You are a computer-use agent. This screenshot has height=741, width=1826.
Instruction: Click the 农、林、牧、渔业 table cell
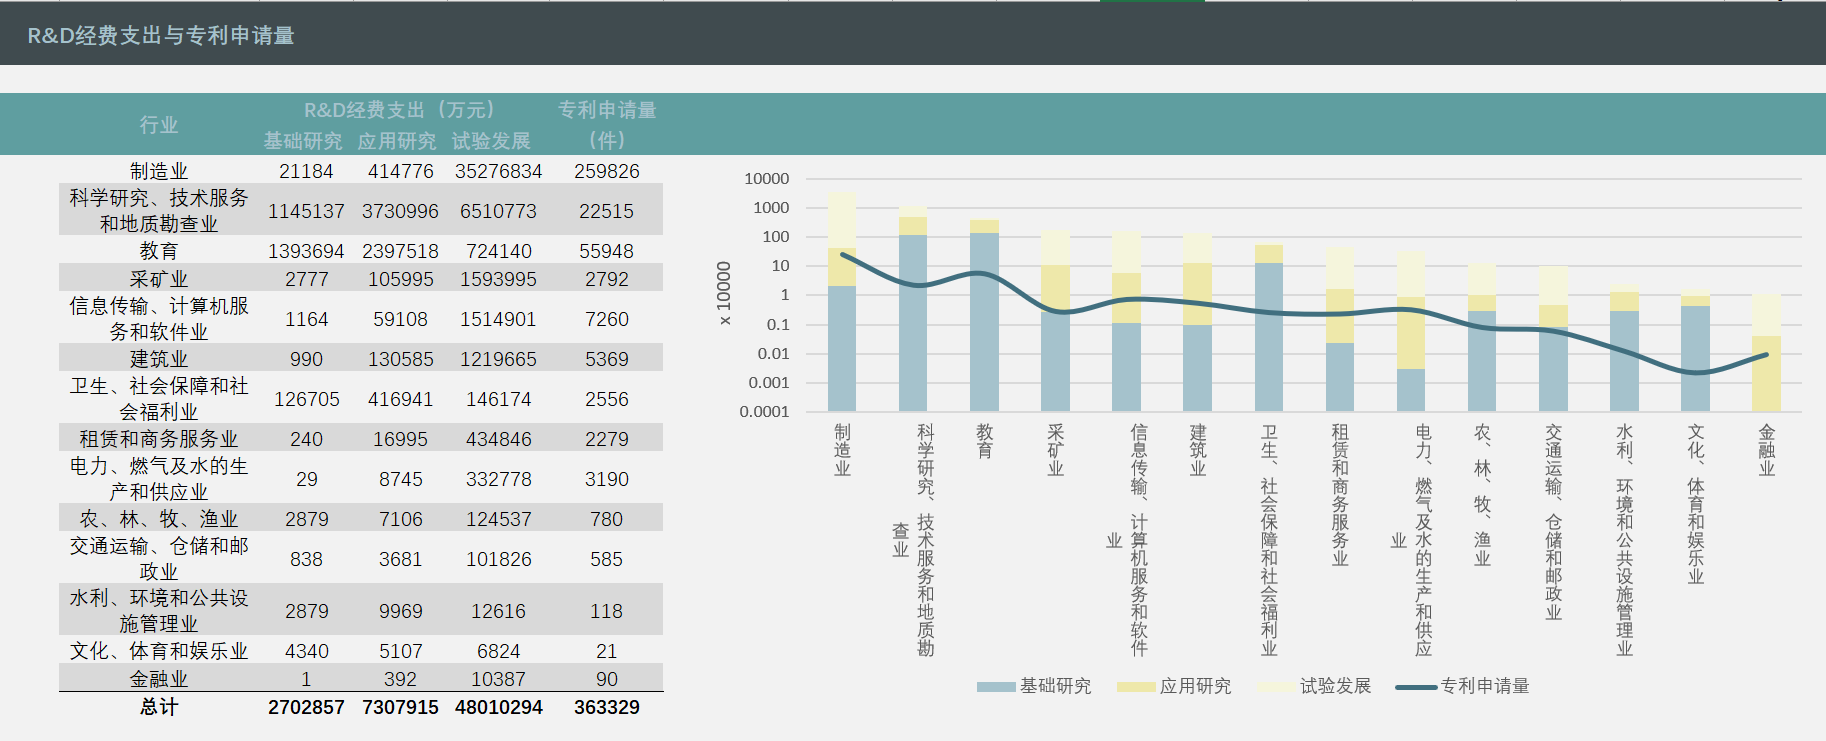[159, 519]
